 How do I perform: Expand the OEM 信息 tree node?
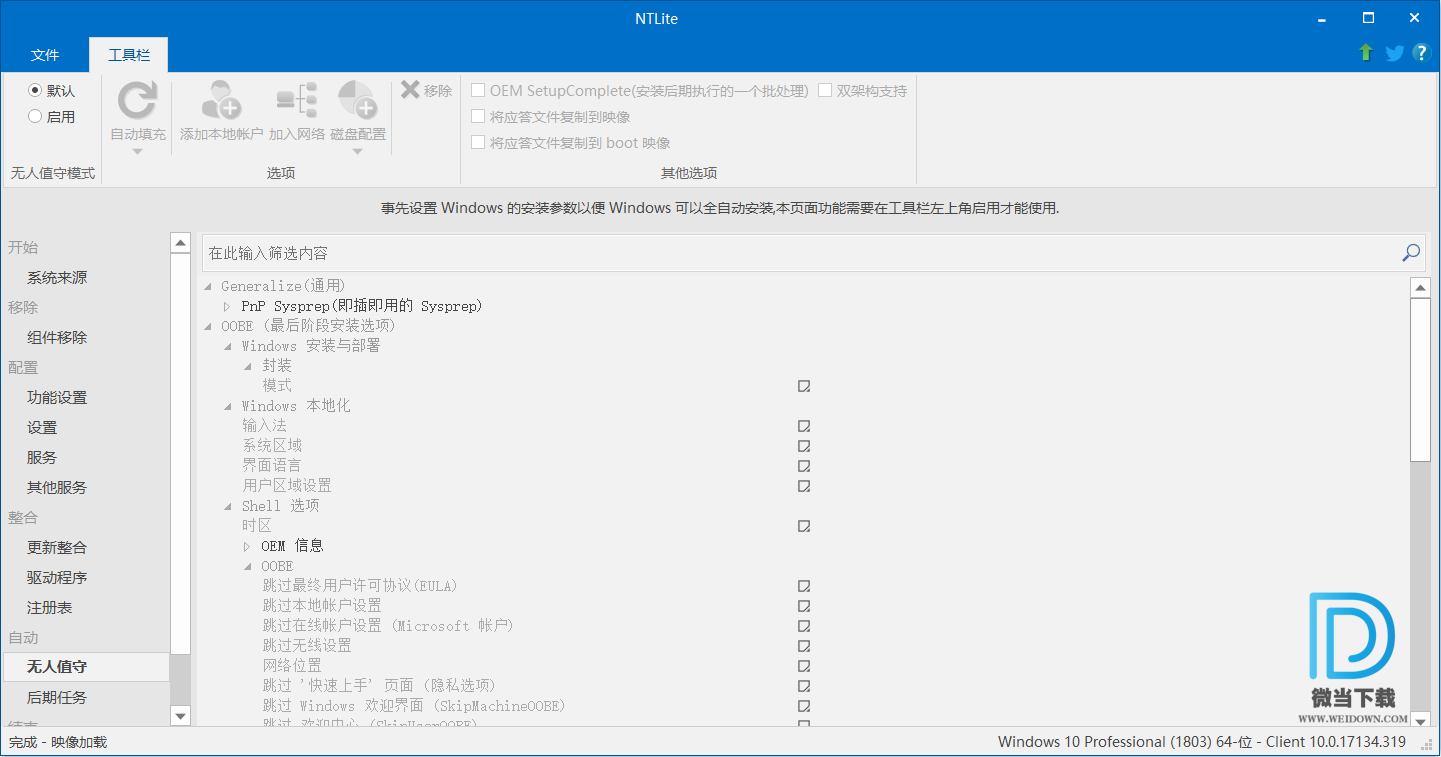click(x=248, y=546)
